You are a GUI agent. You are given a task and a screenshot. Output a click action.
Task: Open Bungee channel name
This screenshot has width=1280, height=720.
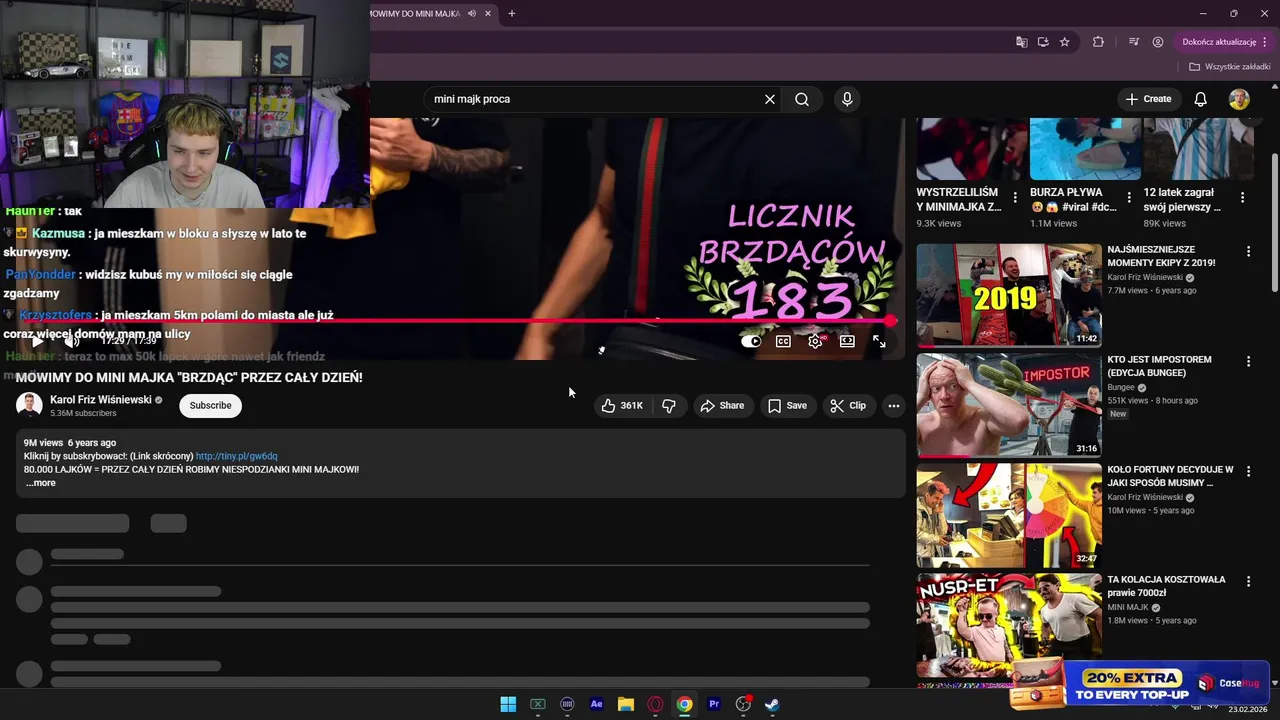tap(1121, 387)
